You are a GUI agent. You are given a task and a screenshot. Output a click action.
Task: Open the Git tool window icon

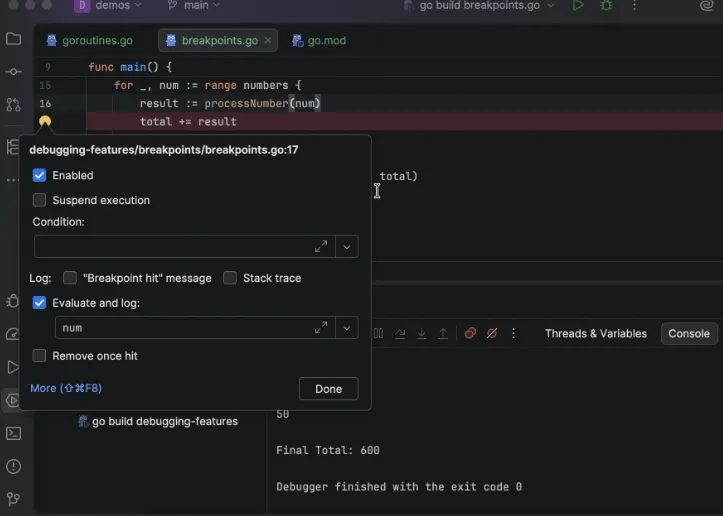point(13,499)
